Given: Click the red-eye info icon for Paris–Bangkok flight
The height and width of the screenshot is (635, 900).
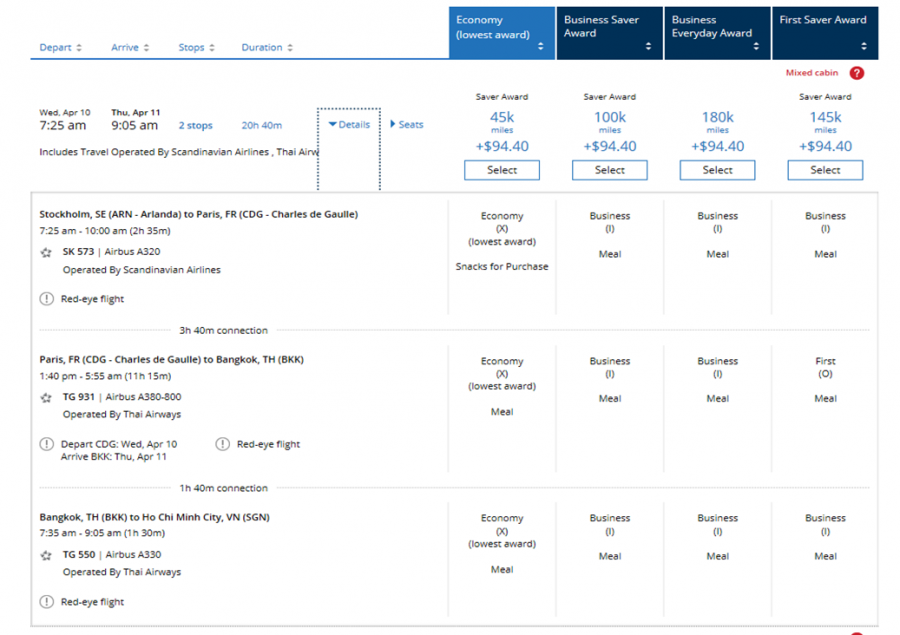Looking at the screenshot, I should pyautogui.click(x=223, y=444).
